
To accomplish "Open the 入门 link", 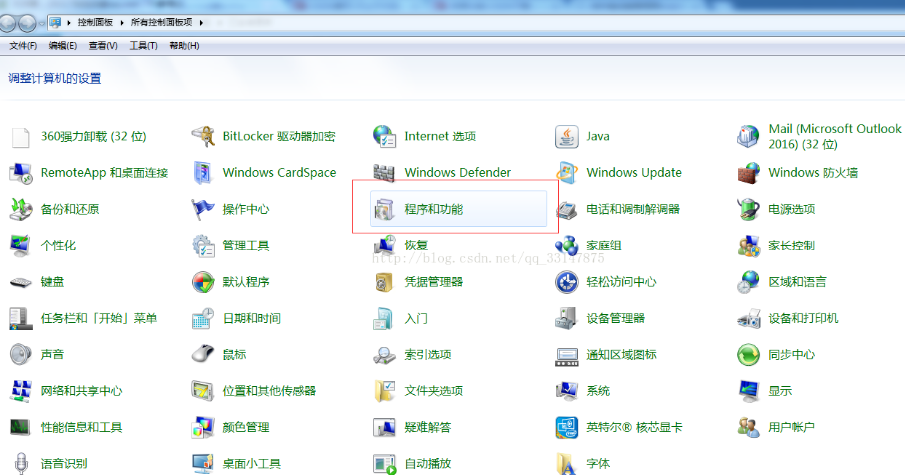I will [x=416, y=319].
